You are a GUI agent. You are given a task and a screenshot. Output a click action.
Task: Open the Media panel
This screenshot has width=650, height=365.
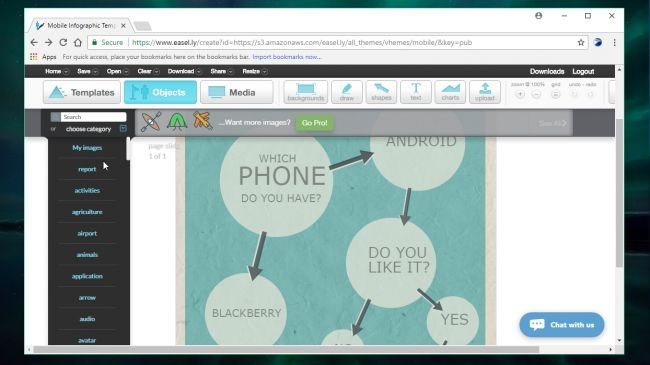click(237, 92)
